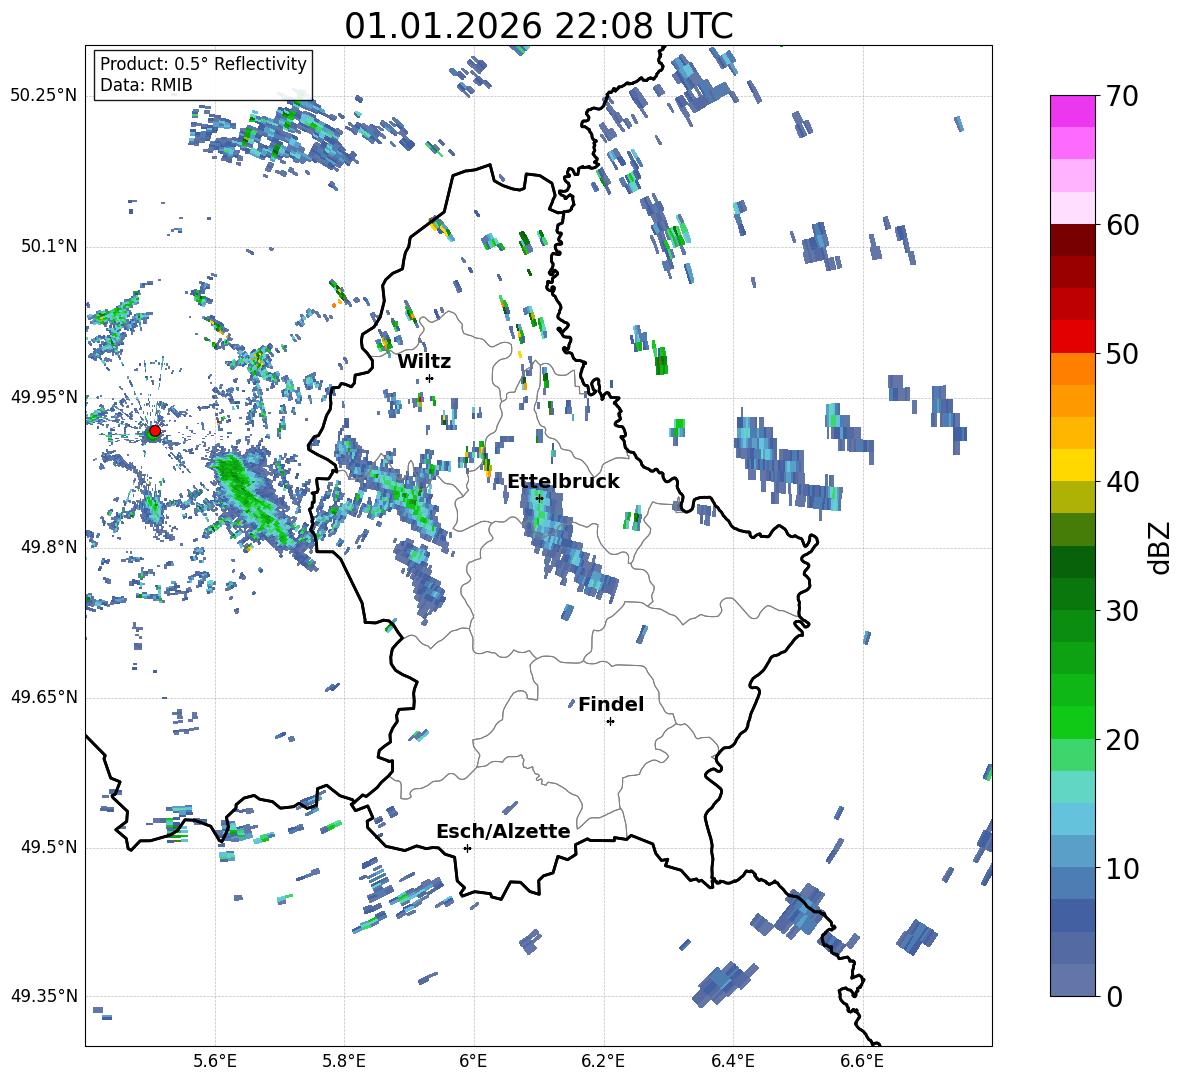This screenshot has height=1081, width=1184.
Task: Click the Findel station cross marker
Action: (x=610, y=722)
